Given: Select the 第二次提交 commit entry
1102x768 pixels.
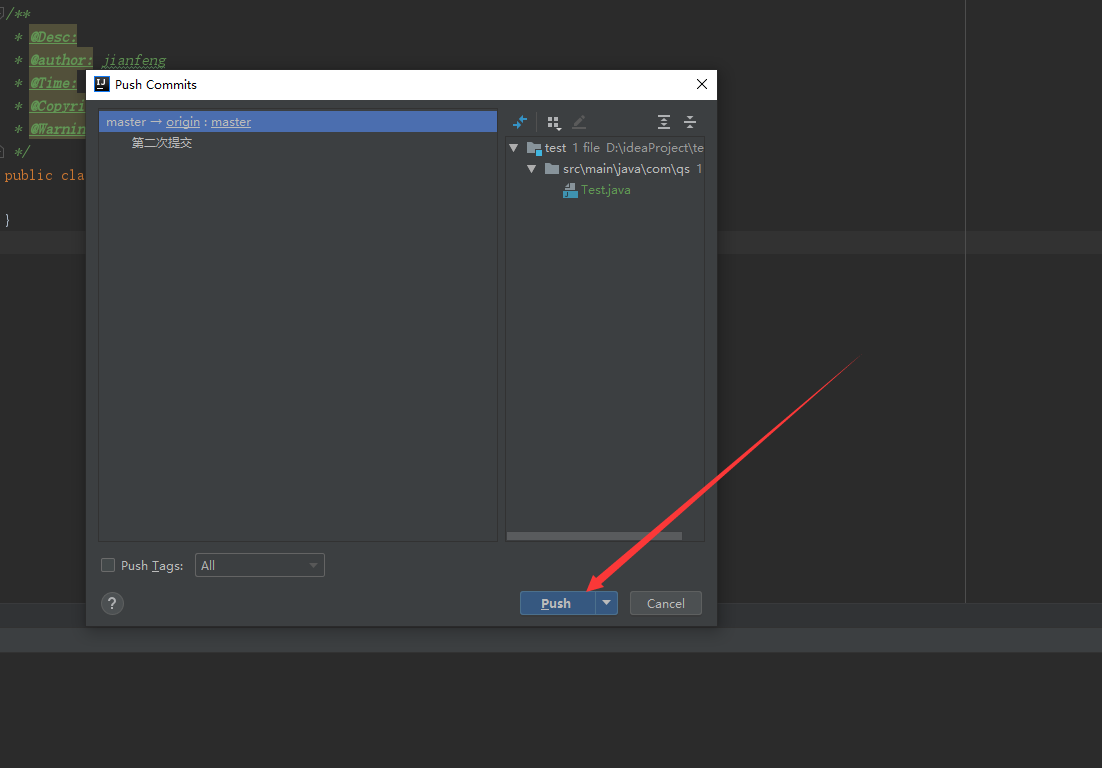Looking at the screenshot, I should [x=162, y=143].
